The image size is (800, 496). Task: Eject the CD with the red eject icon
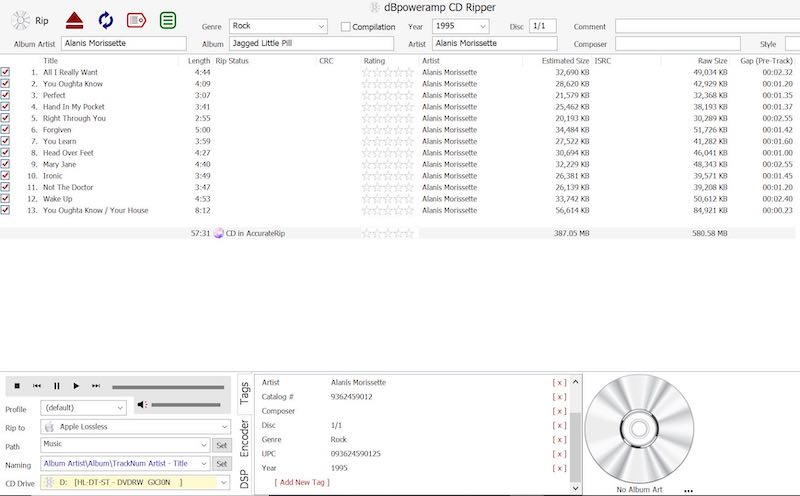tap(74, 20)
